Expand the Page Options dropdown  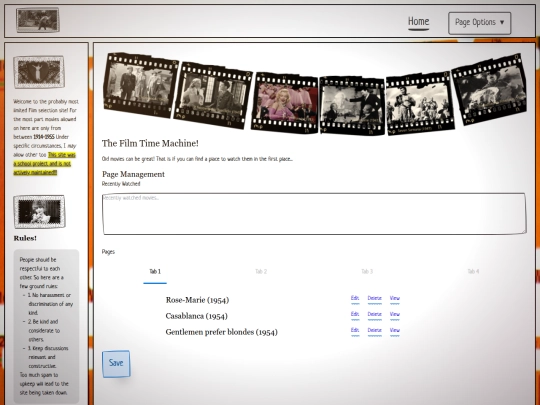(479, 23)
